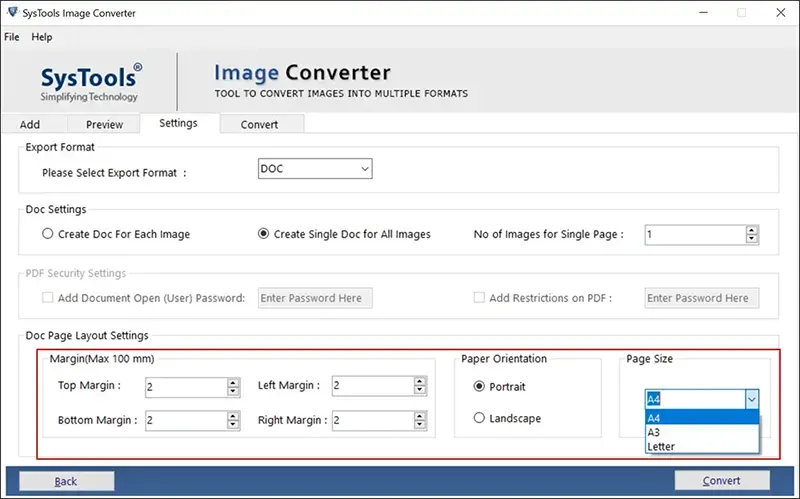Increase the Top Margin value

click(233, 383)
